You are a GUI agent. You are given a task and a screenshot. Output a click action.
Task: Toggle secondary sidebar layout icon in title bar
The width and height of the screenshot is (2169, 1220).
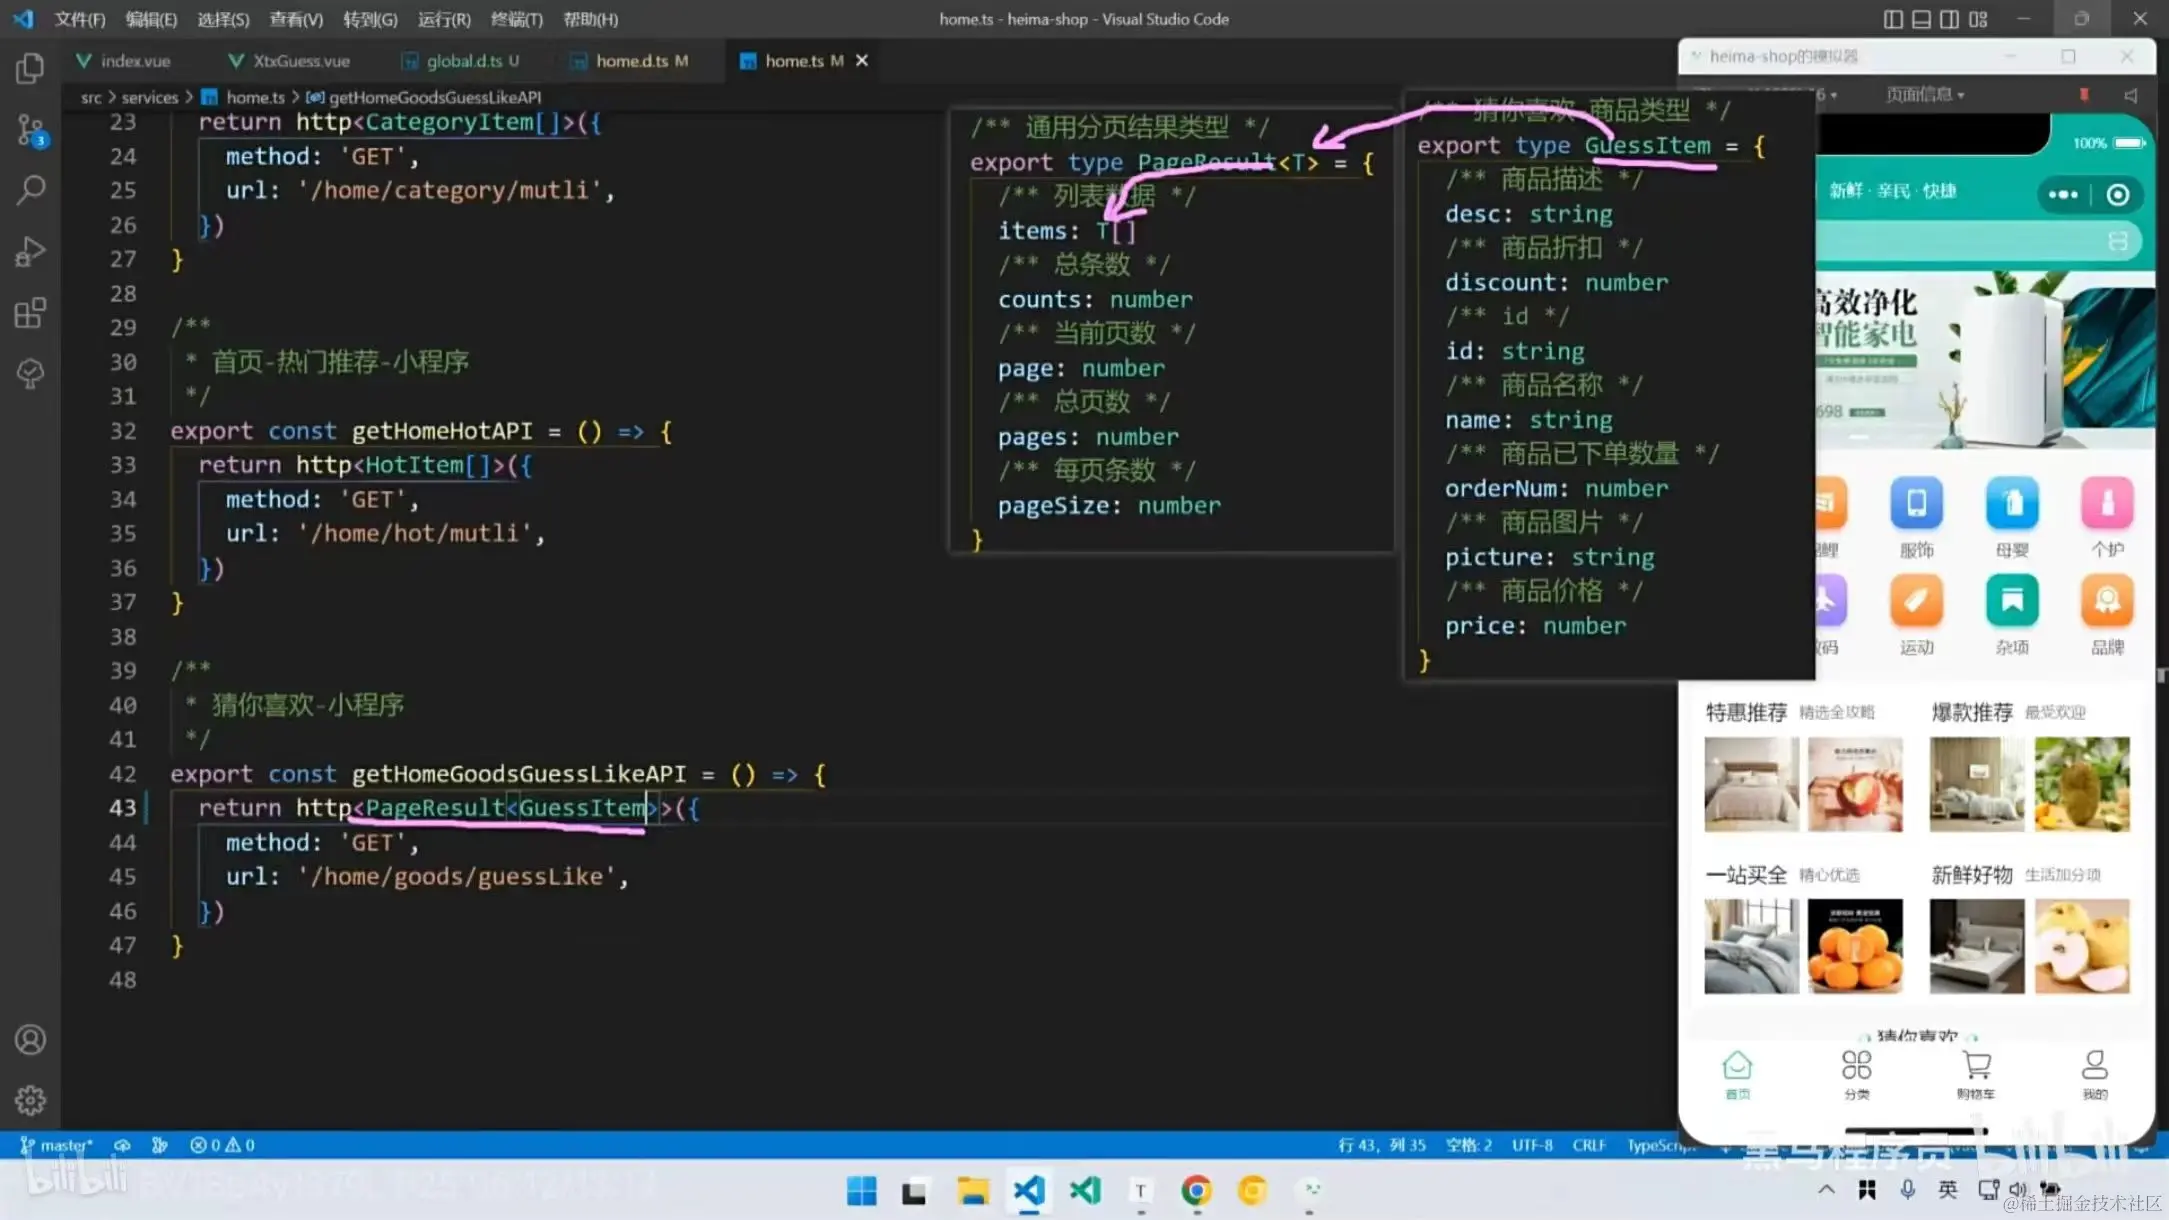click(x=1949, y=19)
